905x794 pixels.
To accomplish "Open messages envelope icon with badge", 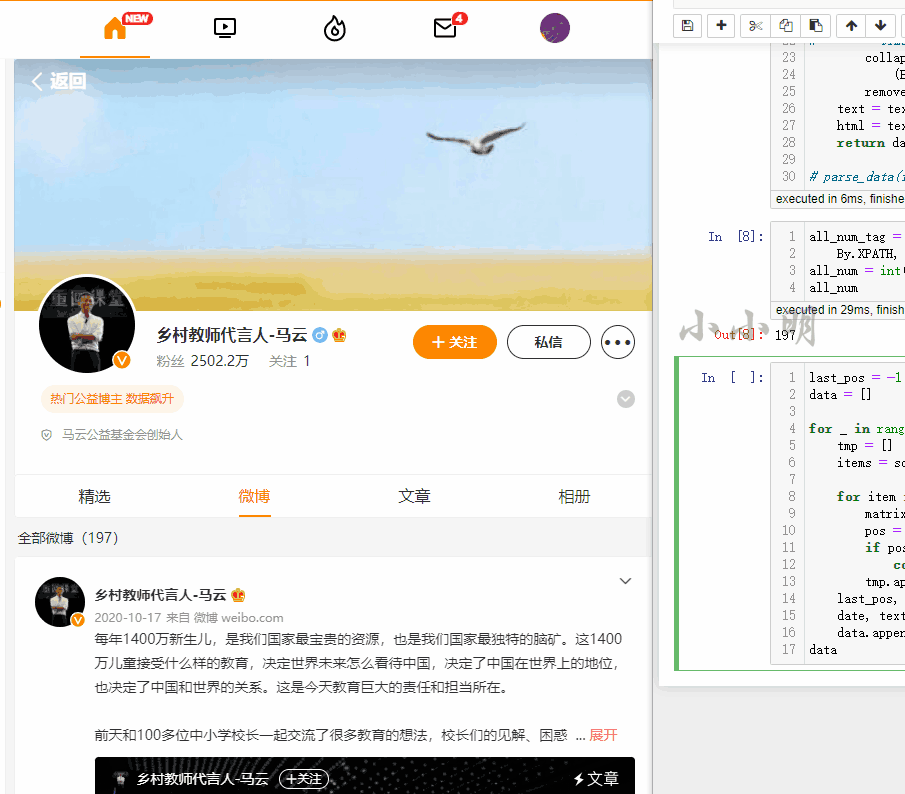I will [x=445, y=28].
